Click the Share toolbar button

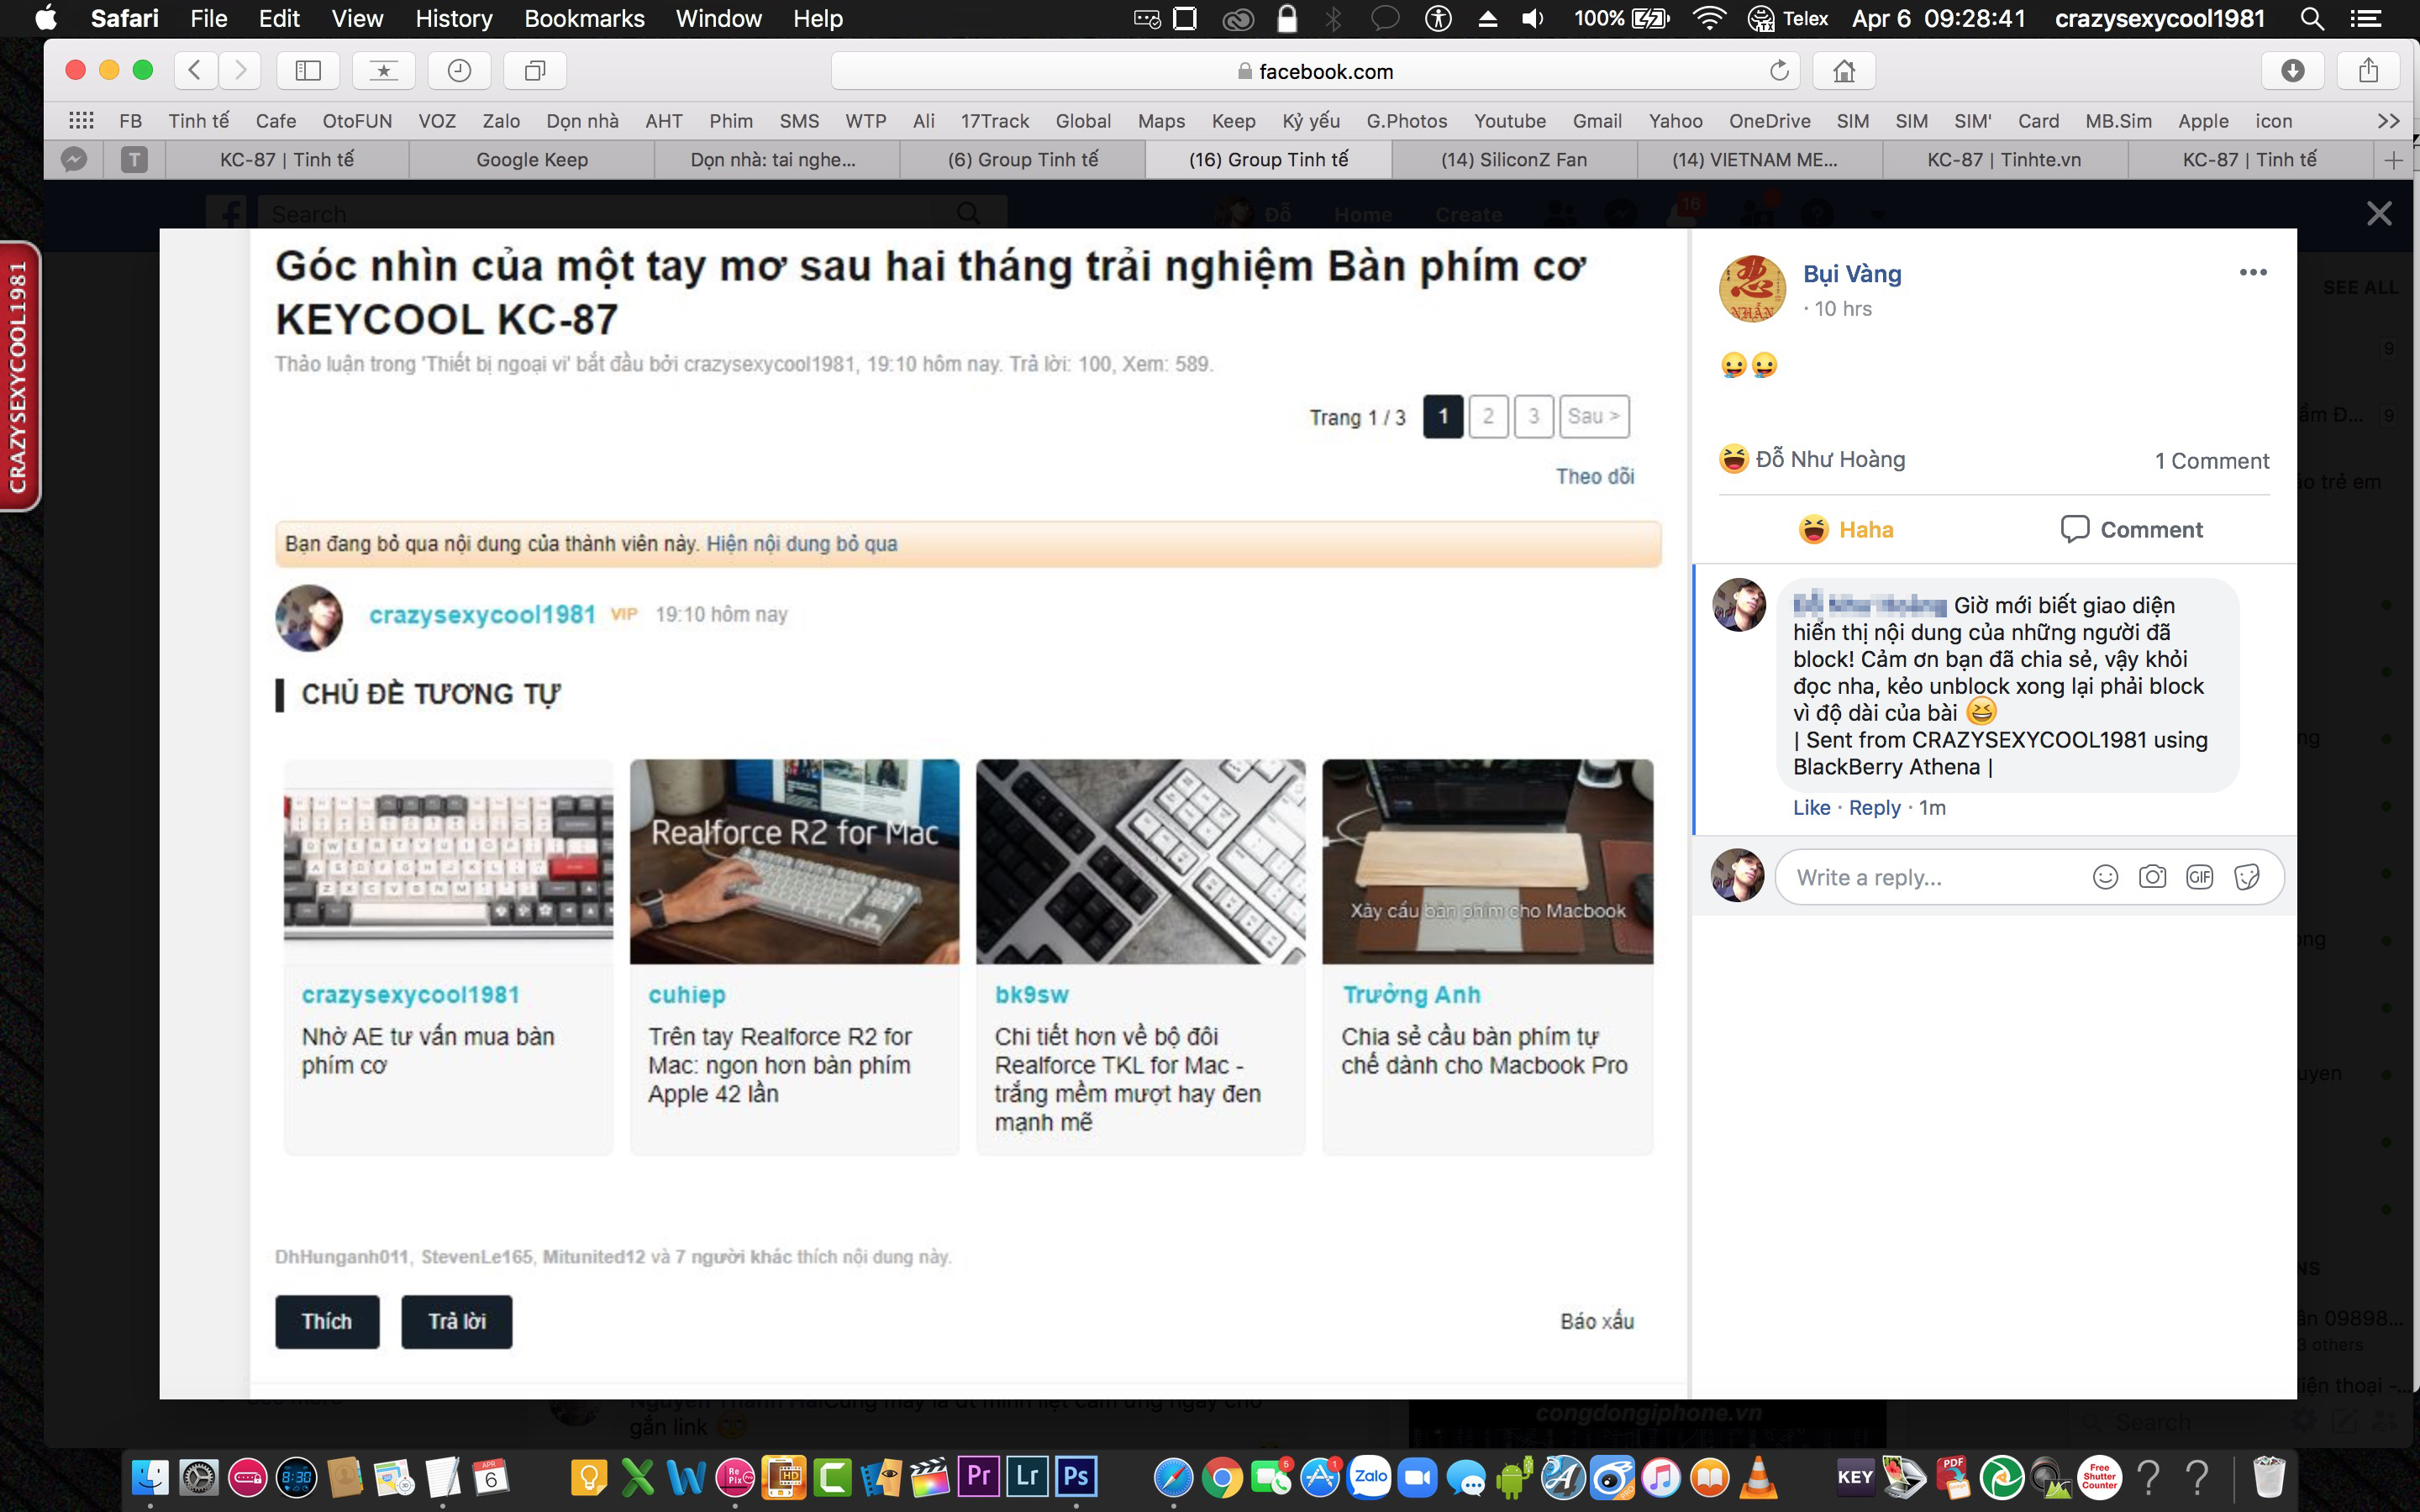coord(2368,70)
